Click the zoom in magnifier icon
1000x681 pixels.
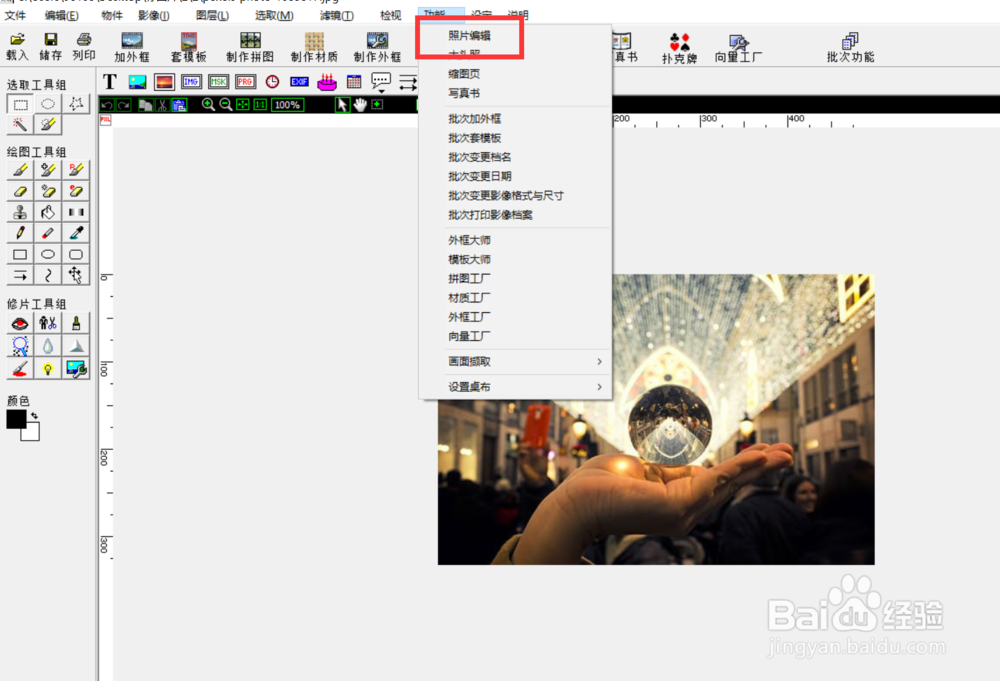tap(208, 105)
